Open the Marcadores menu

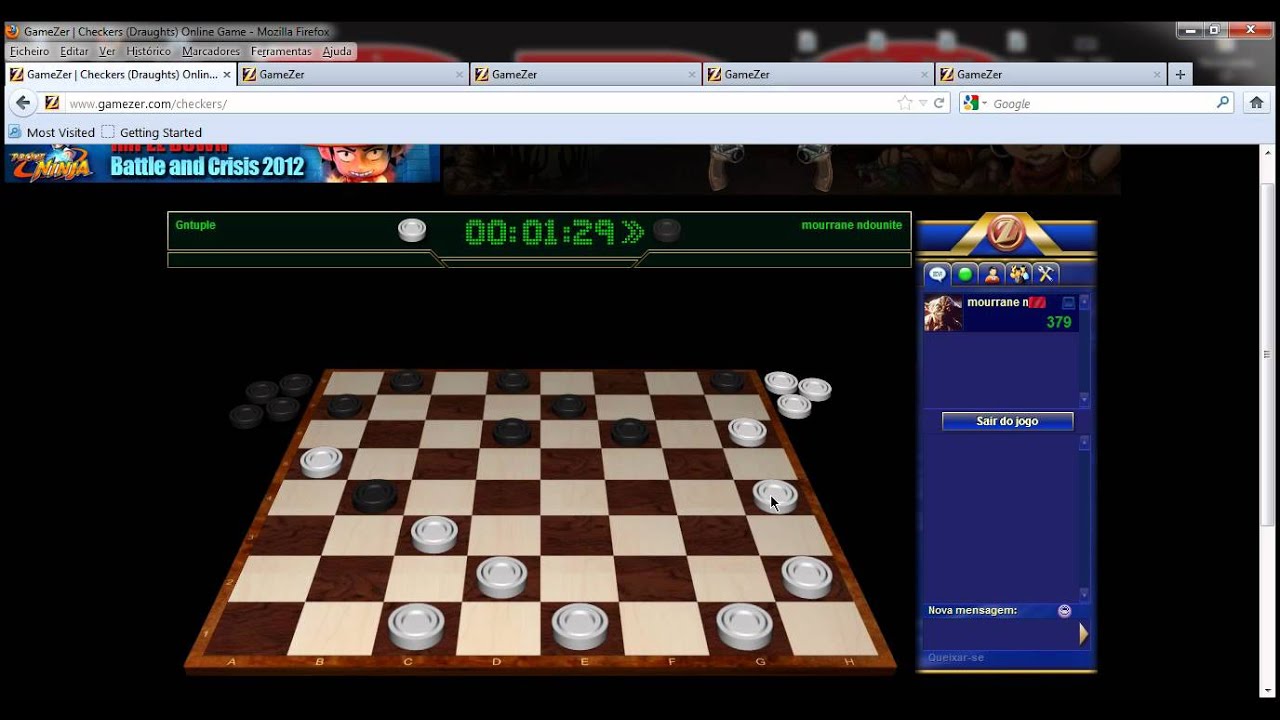[211, 51]
